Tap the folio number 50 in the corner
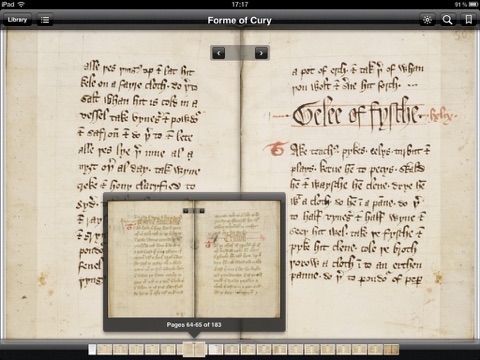 pyautogui.click(x=461, y=35)
